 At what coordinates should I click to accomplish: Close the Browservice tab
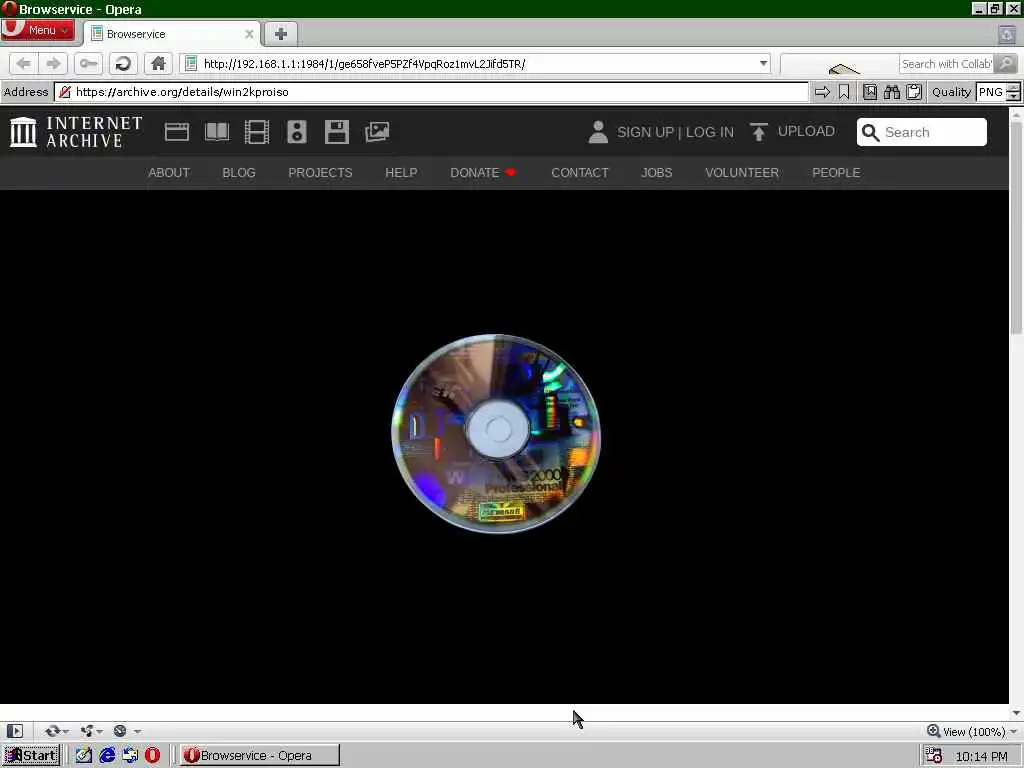[x=249, y=34]
